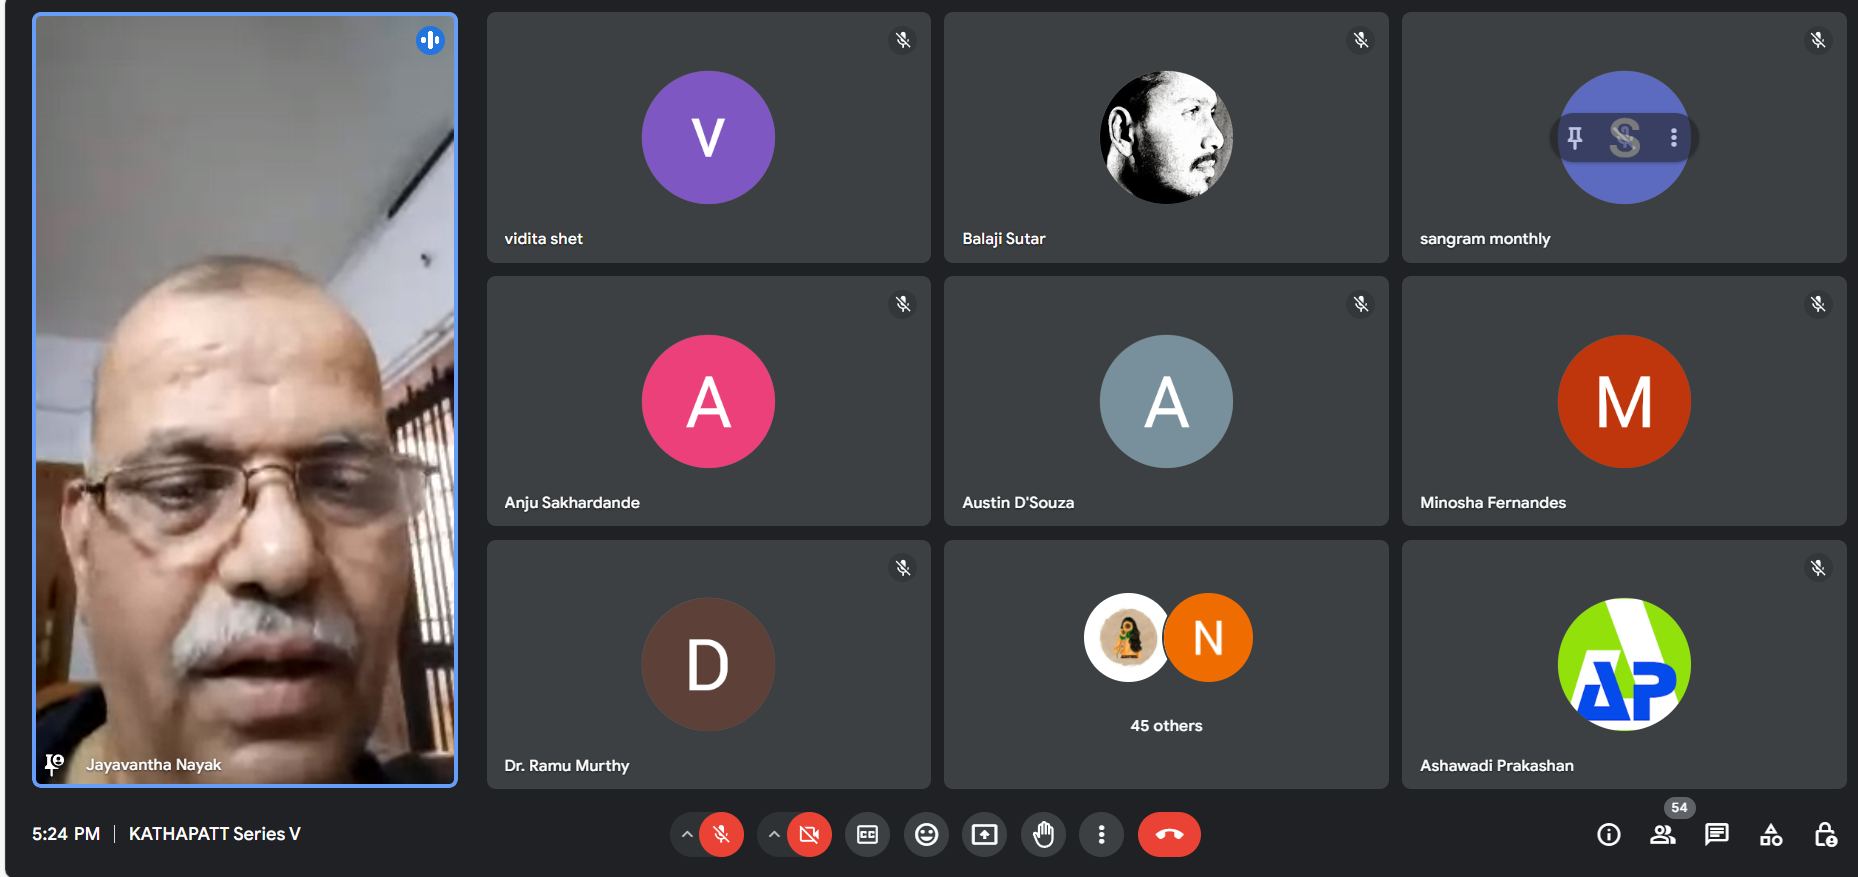Click Balaji Sutar's profile picture tile
Screen dimensions: 1858x877
click(1166, 137)
